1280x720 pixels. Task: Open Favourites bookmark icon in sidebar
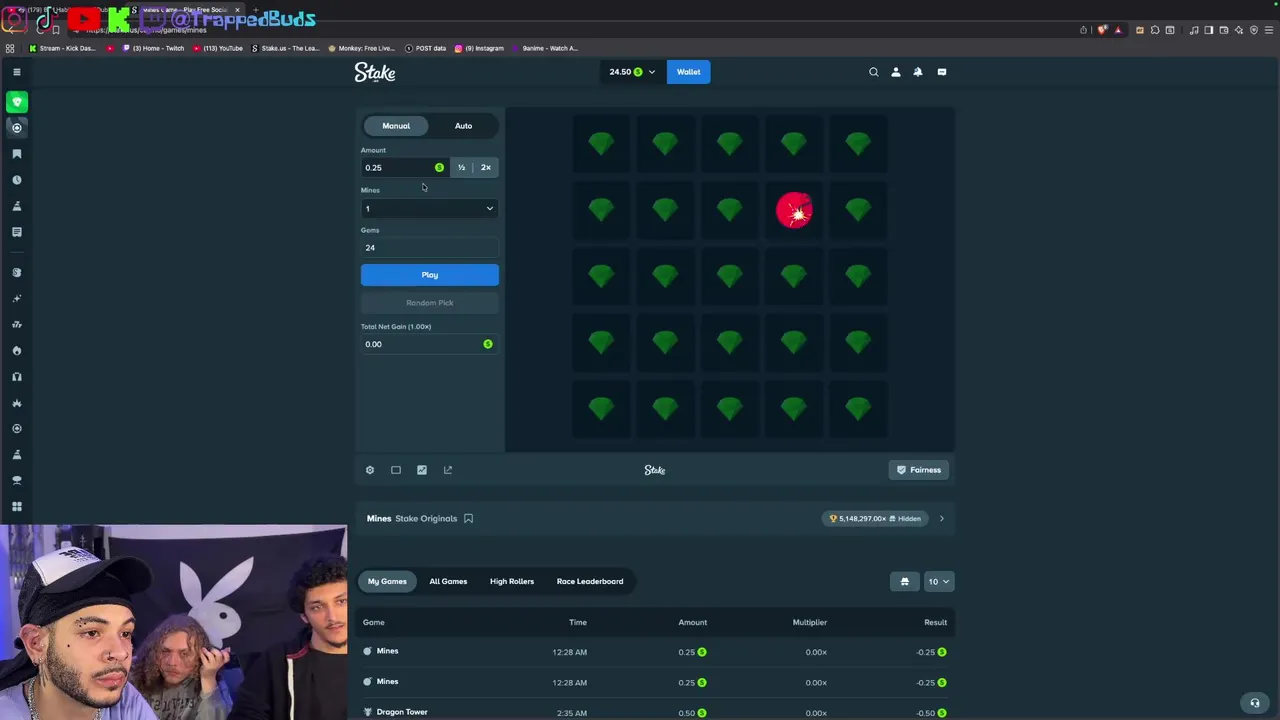tap(17, 154)
